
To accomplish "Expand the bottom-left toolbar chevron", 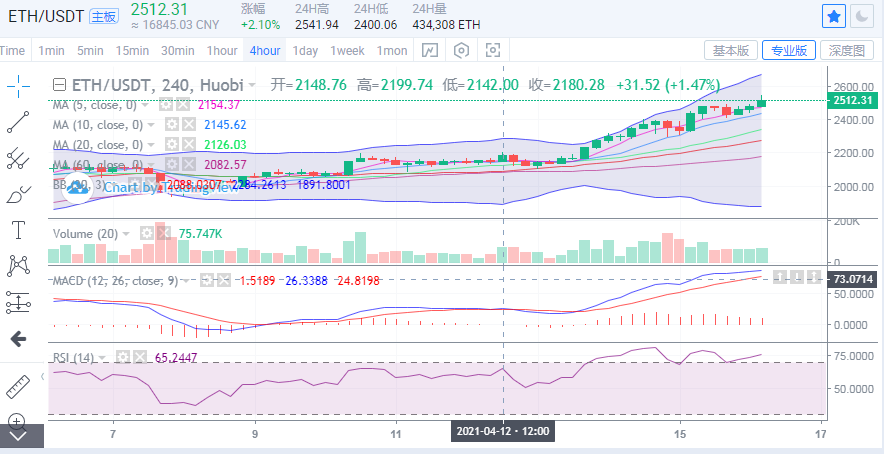I will (x=18, y=437).
